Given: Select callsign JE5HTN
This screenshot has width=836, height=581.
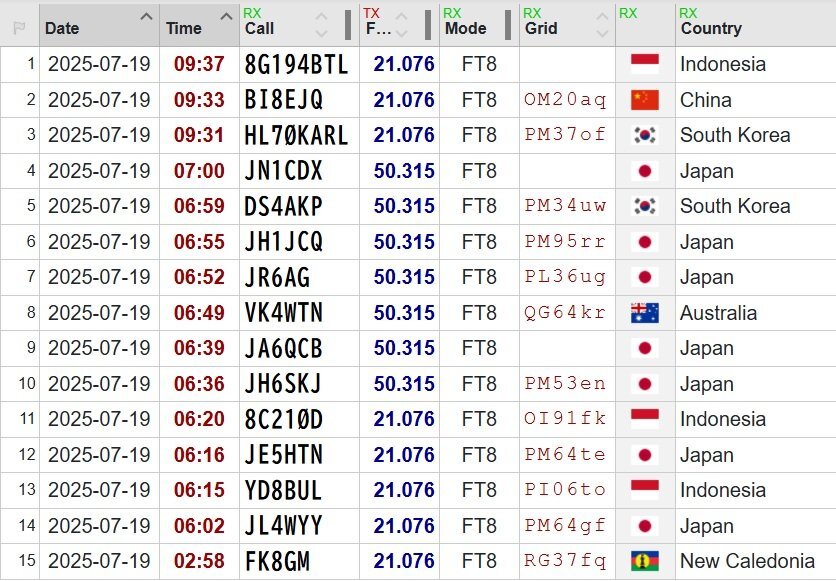Looking at the screenshot, I should [284, 455].
